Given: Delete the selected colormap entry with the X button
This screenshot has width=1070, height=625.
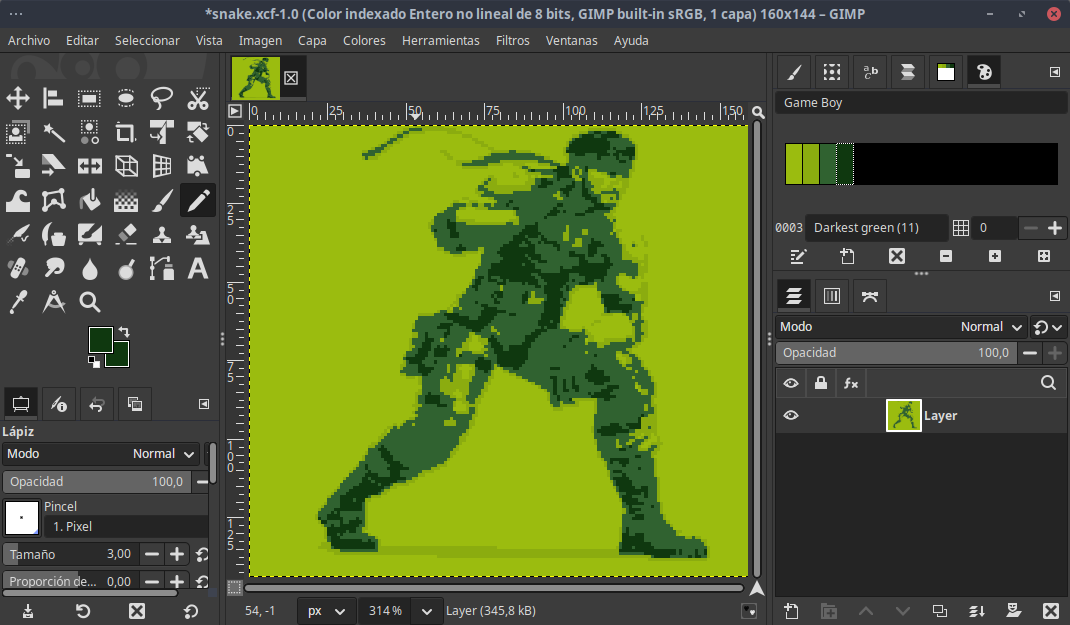Looking at the screenshot, I should pos(897,257).
